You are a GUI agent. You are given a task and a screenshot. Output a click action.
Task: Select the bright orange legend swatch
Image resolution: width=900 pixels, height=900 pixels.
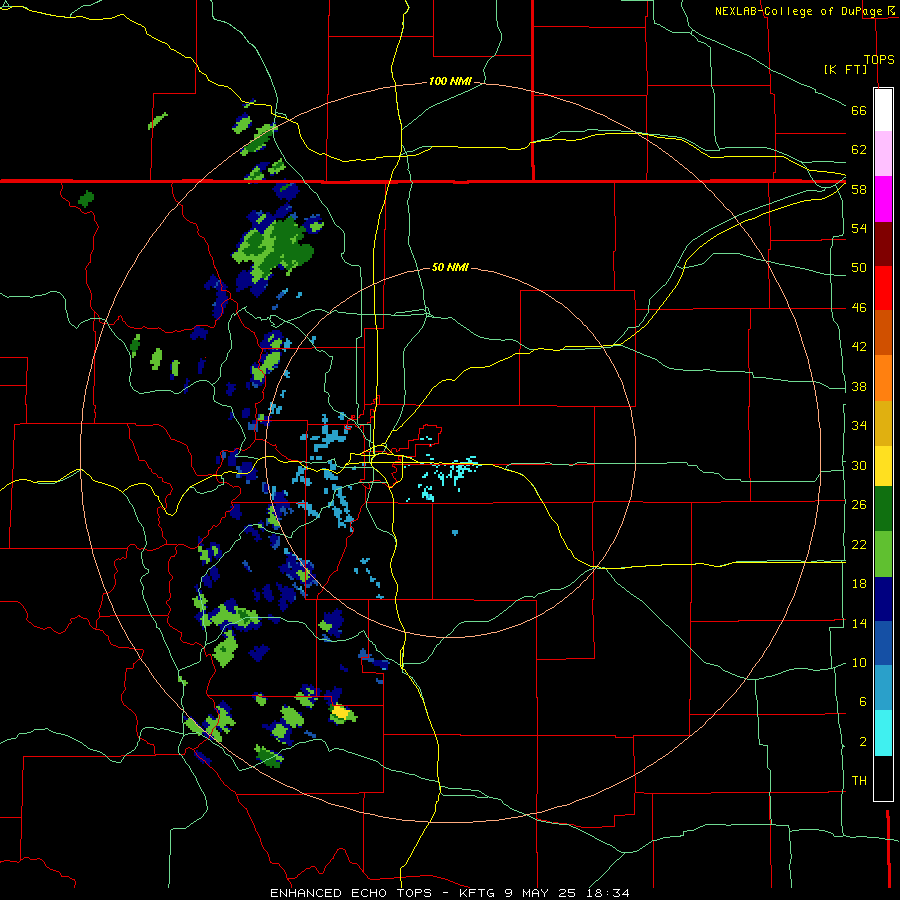pyautogui.click(x=883, y=378)
